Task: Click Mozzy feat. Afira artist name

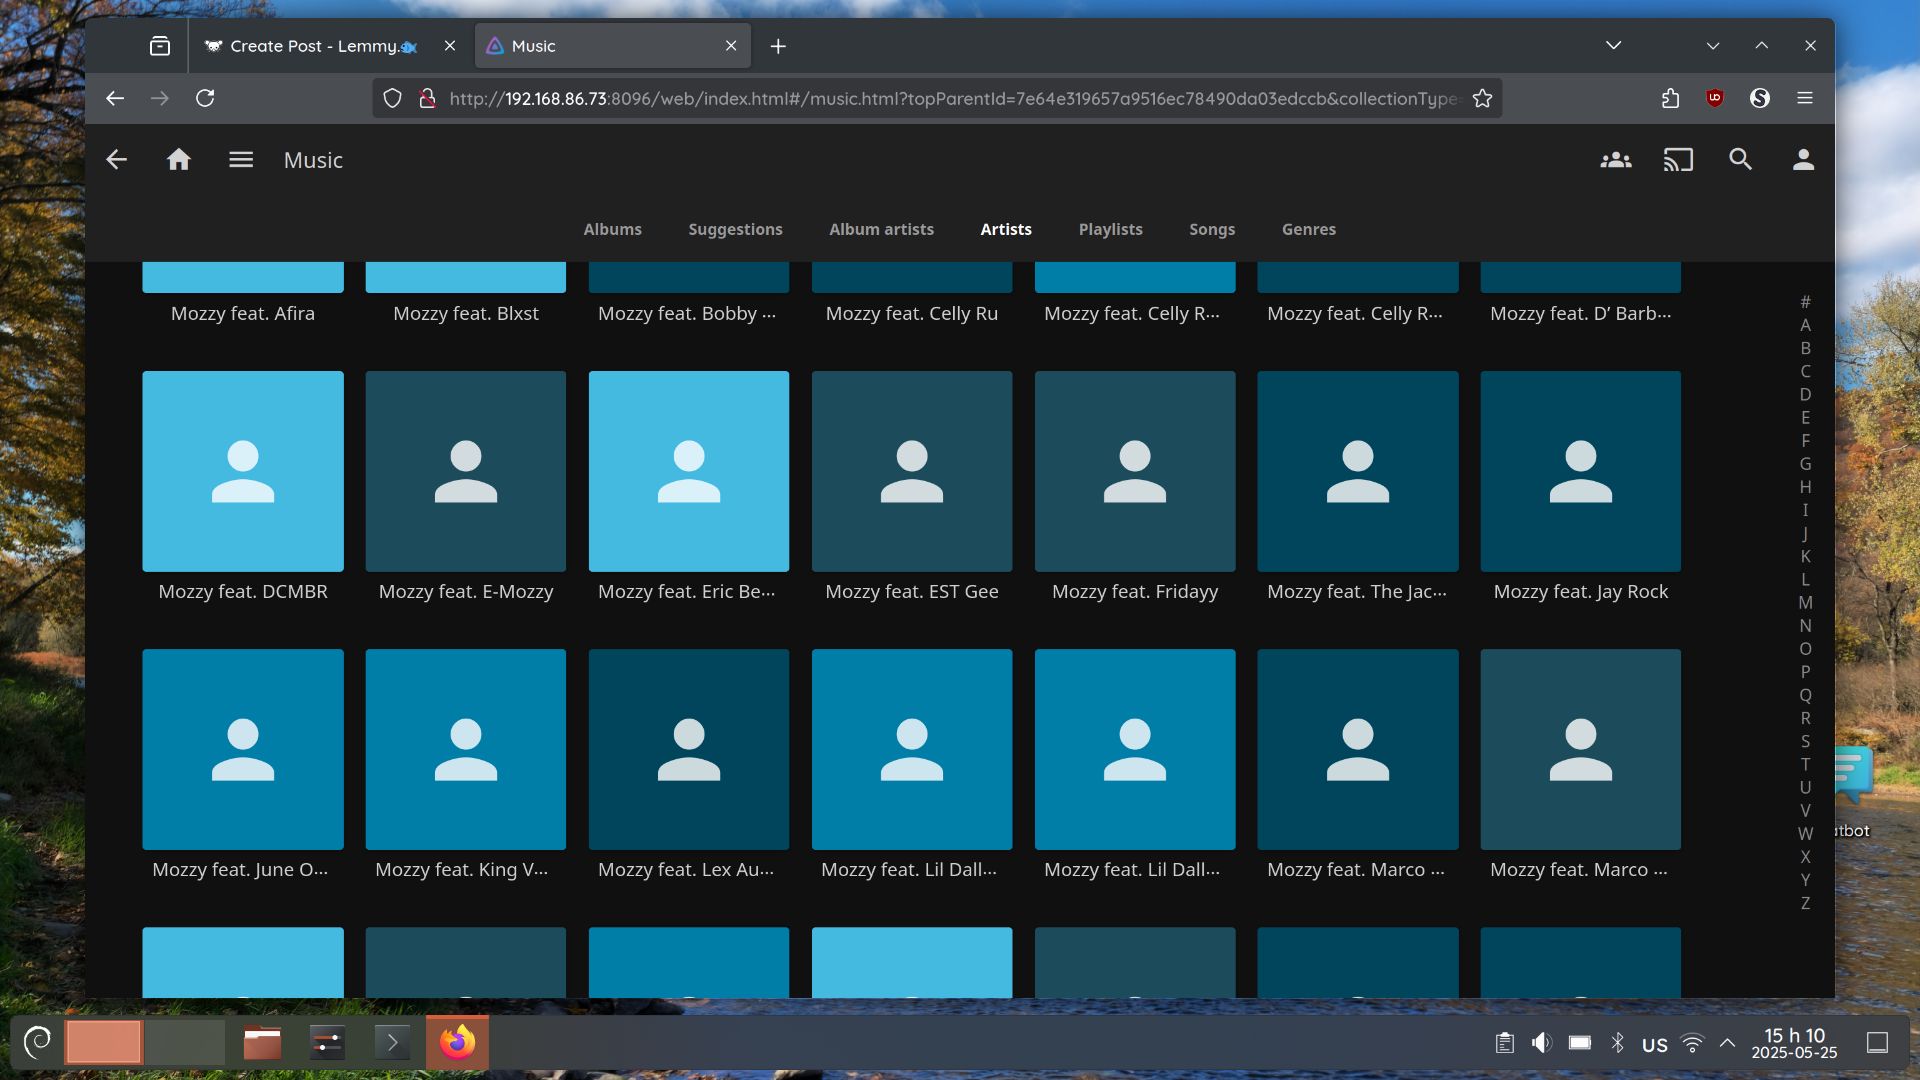Action: [243, 313]
